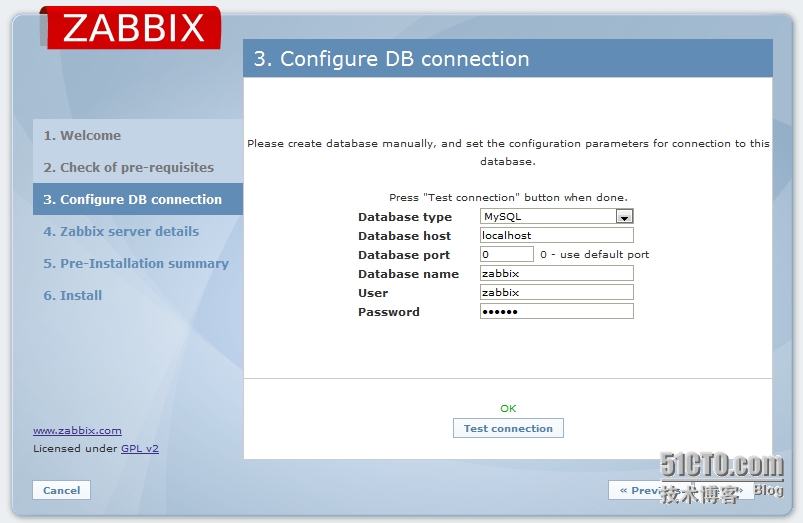This screenshot has height=523, width=803.
Task: Click the 'Press "Test connection" button when done.' text
Action: pyautogui.click(x=508, y=198)
